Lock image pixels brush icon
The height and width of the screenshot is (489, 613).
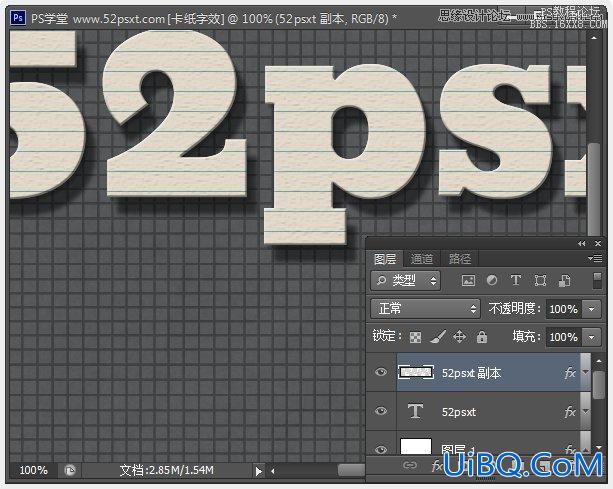pyautogui.click(x=438, y=337)
